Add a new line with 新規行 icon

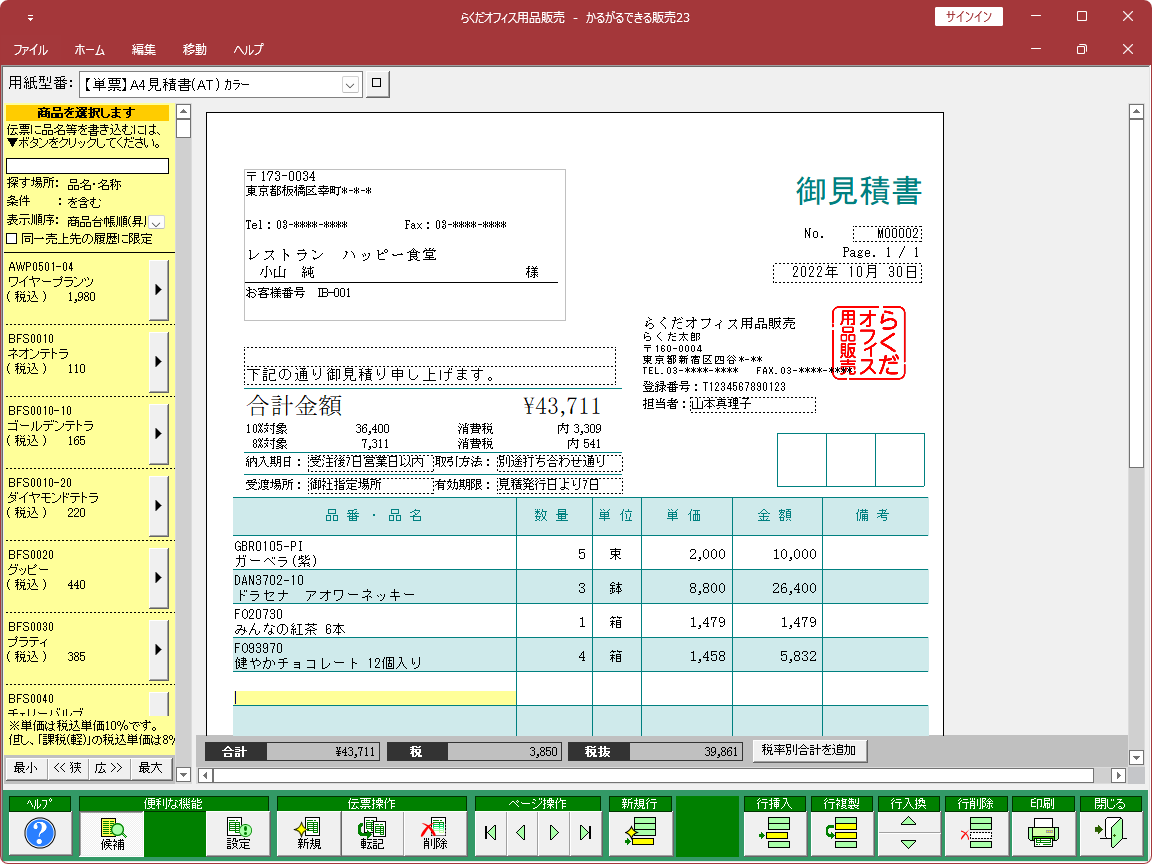coord(640,833)
